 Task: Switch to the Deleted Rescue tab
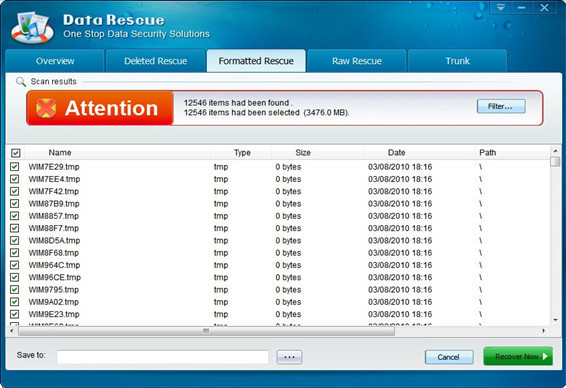point(156,61)
